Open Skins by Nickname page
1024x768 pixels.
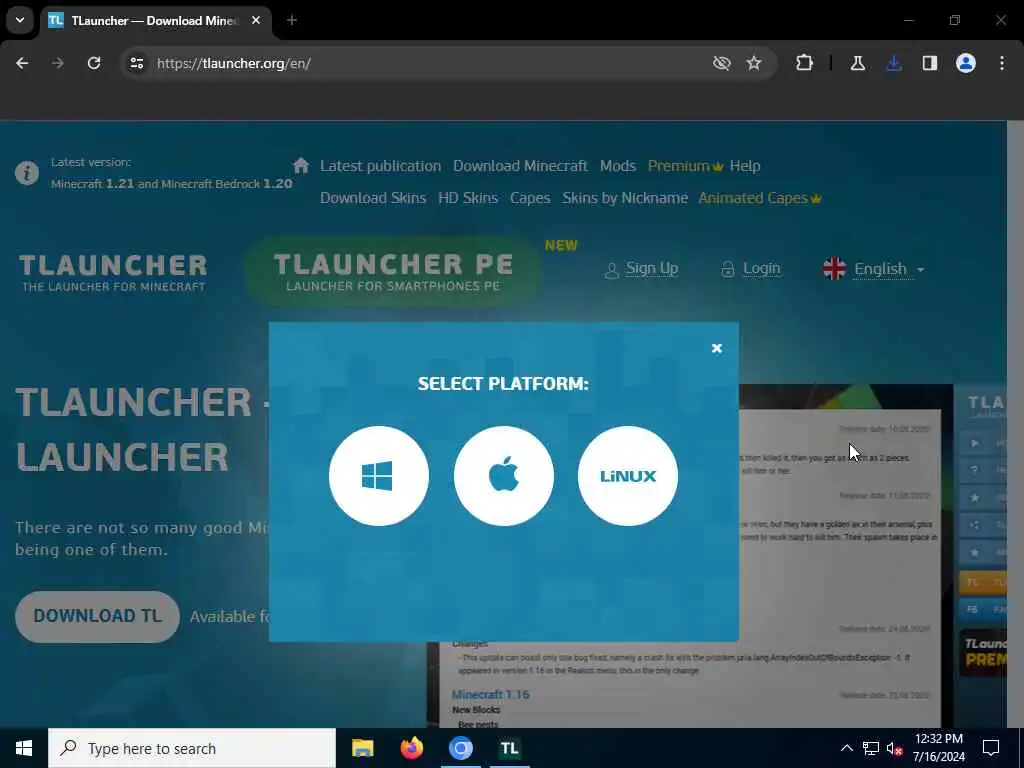[624, 198]
